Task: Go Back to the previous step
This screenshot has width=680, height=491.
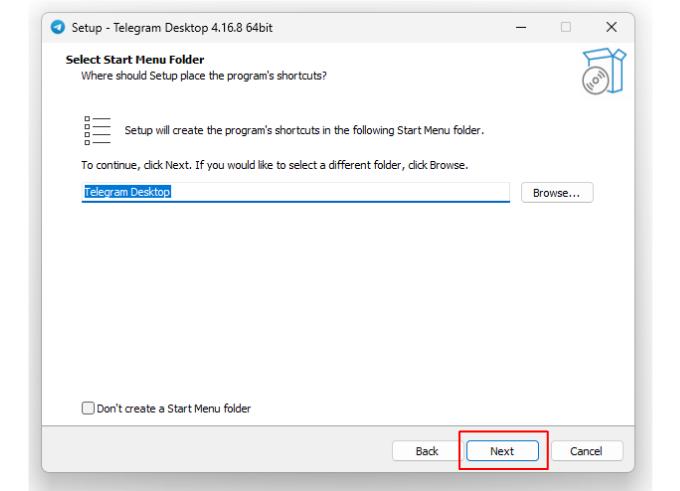Action: coord(427,451)
